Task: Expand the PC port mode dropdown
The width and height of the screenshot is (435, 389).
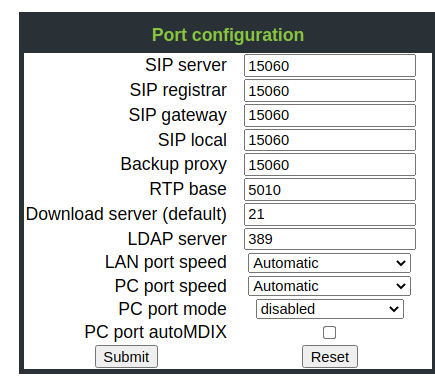Action: (x=330, y=309)
